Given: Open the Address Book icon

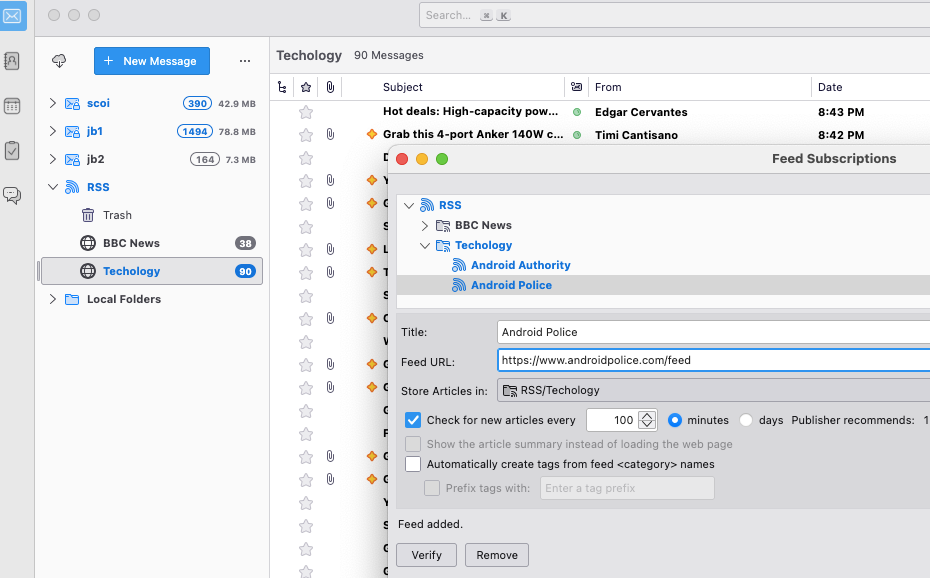Looking at the screenshot, I should [12, 61].
